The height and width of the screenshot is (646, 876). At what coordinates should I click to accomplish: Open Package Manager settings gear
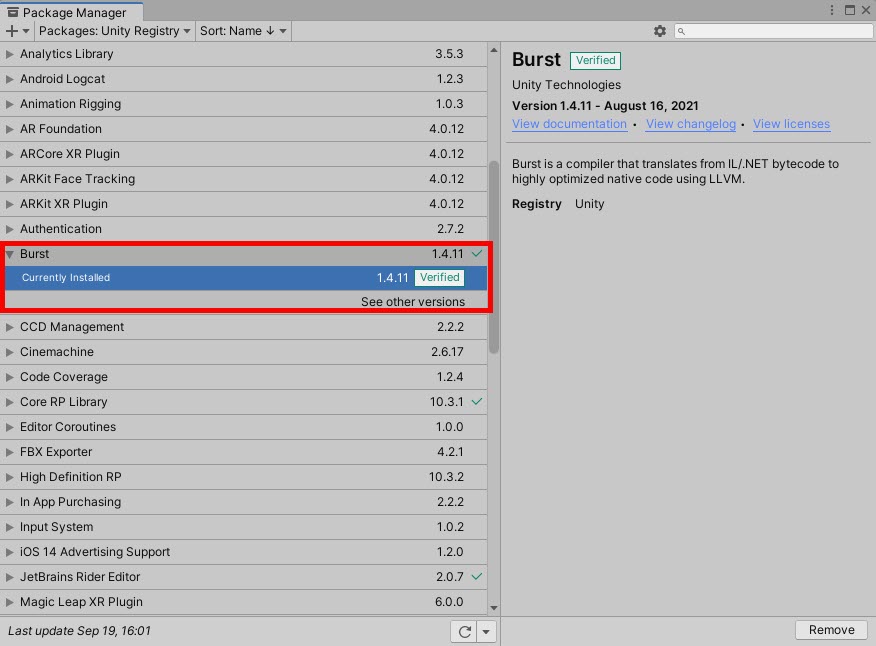(x=660, y=31)
